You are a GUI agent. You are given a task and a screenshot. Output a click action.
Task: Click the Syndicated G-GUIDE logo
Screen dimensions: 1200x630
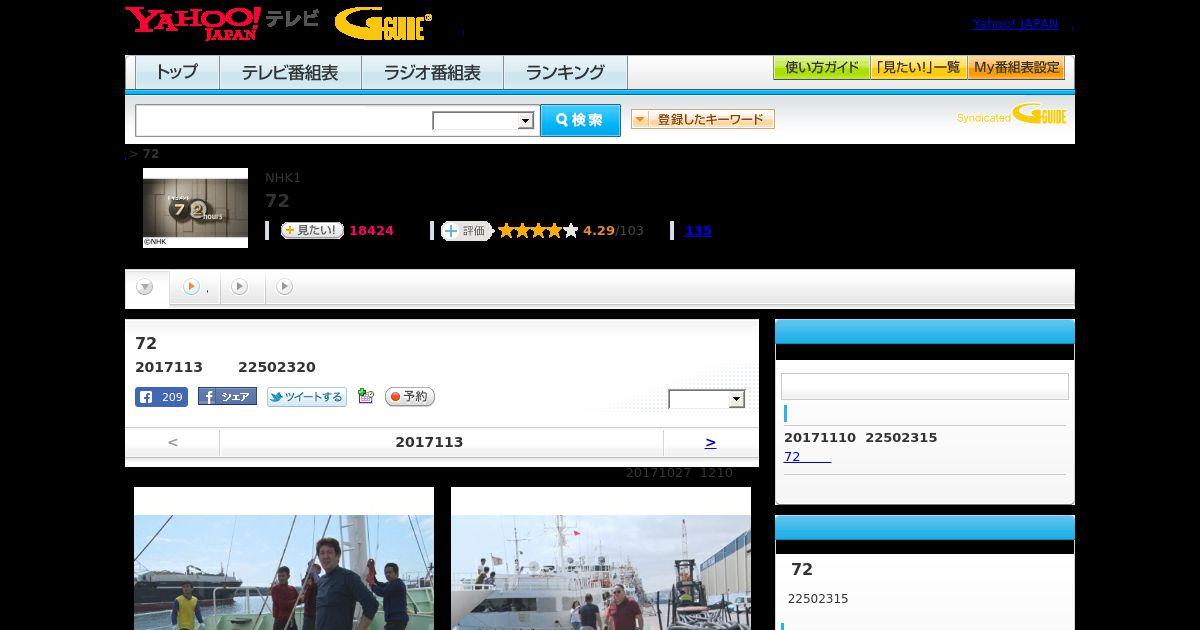coord(1012,115)
